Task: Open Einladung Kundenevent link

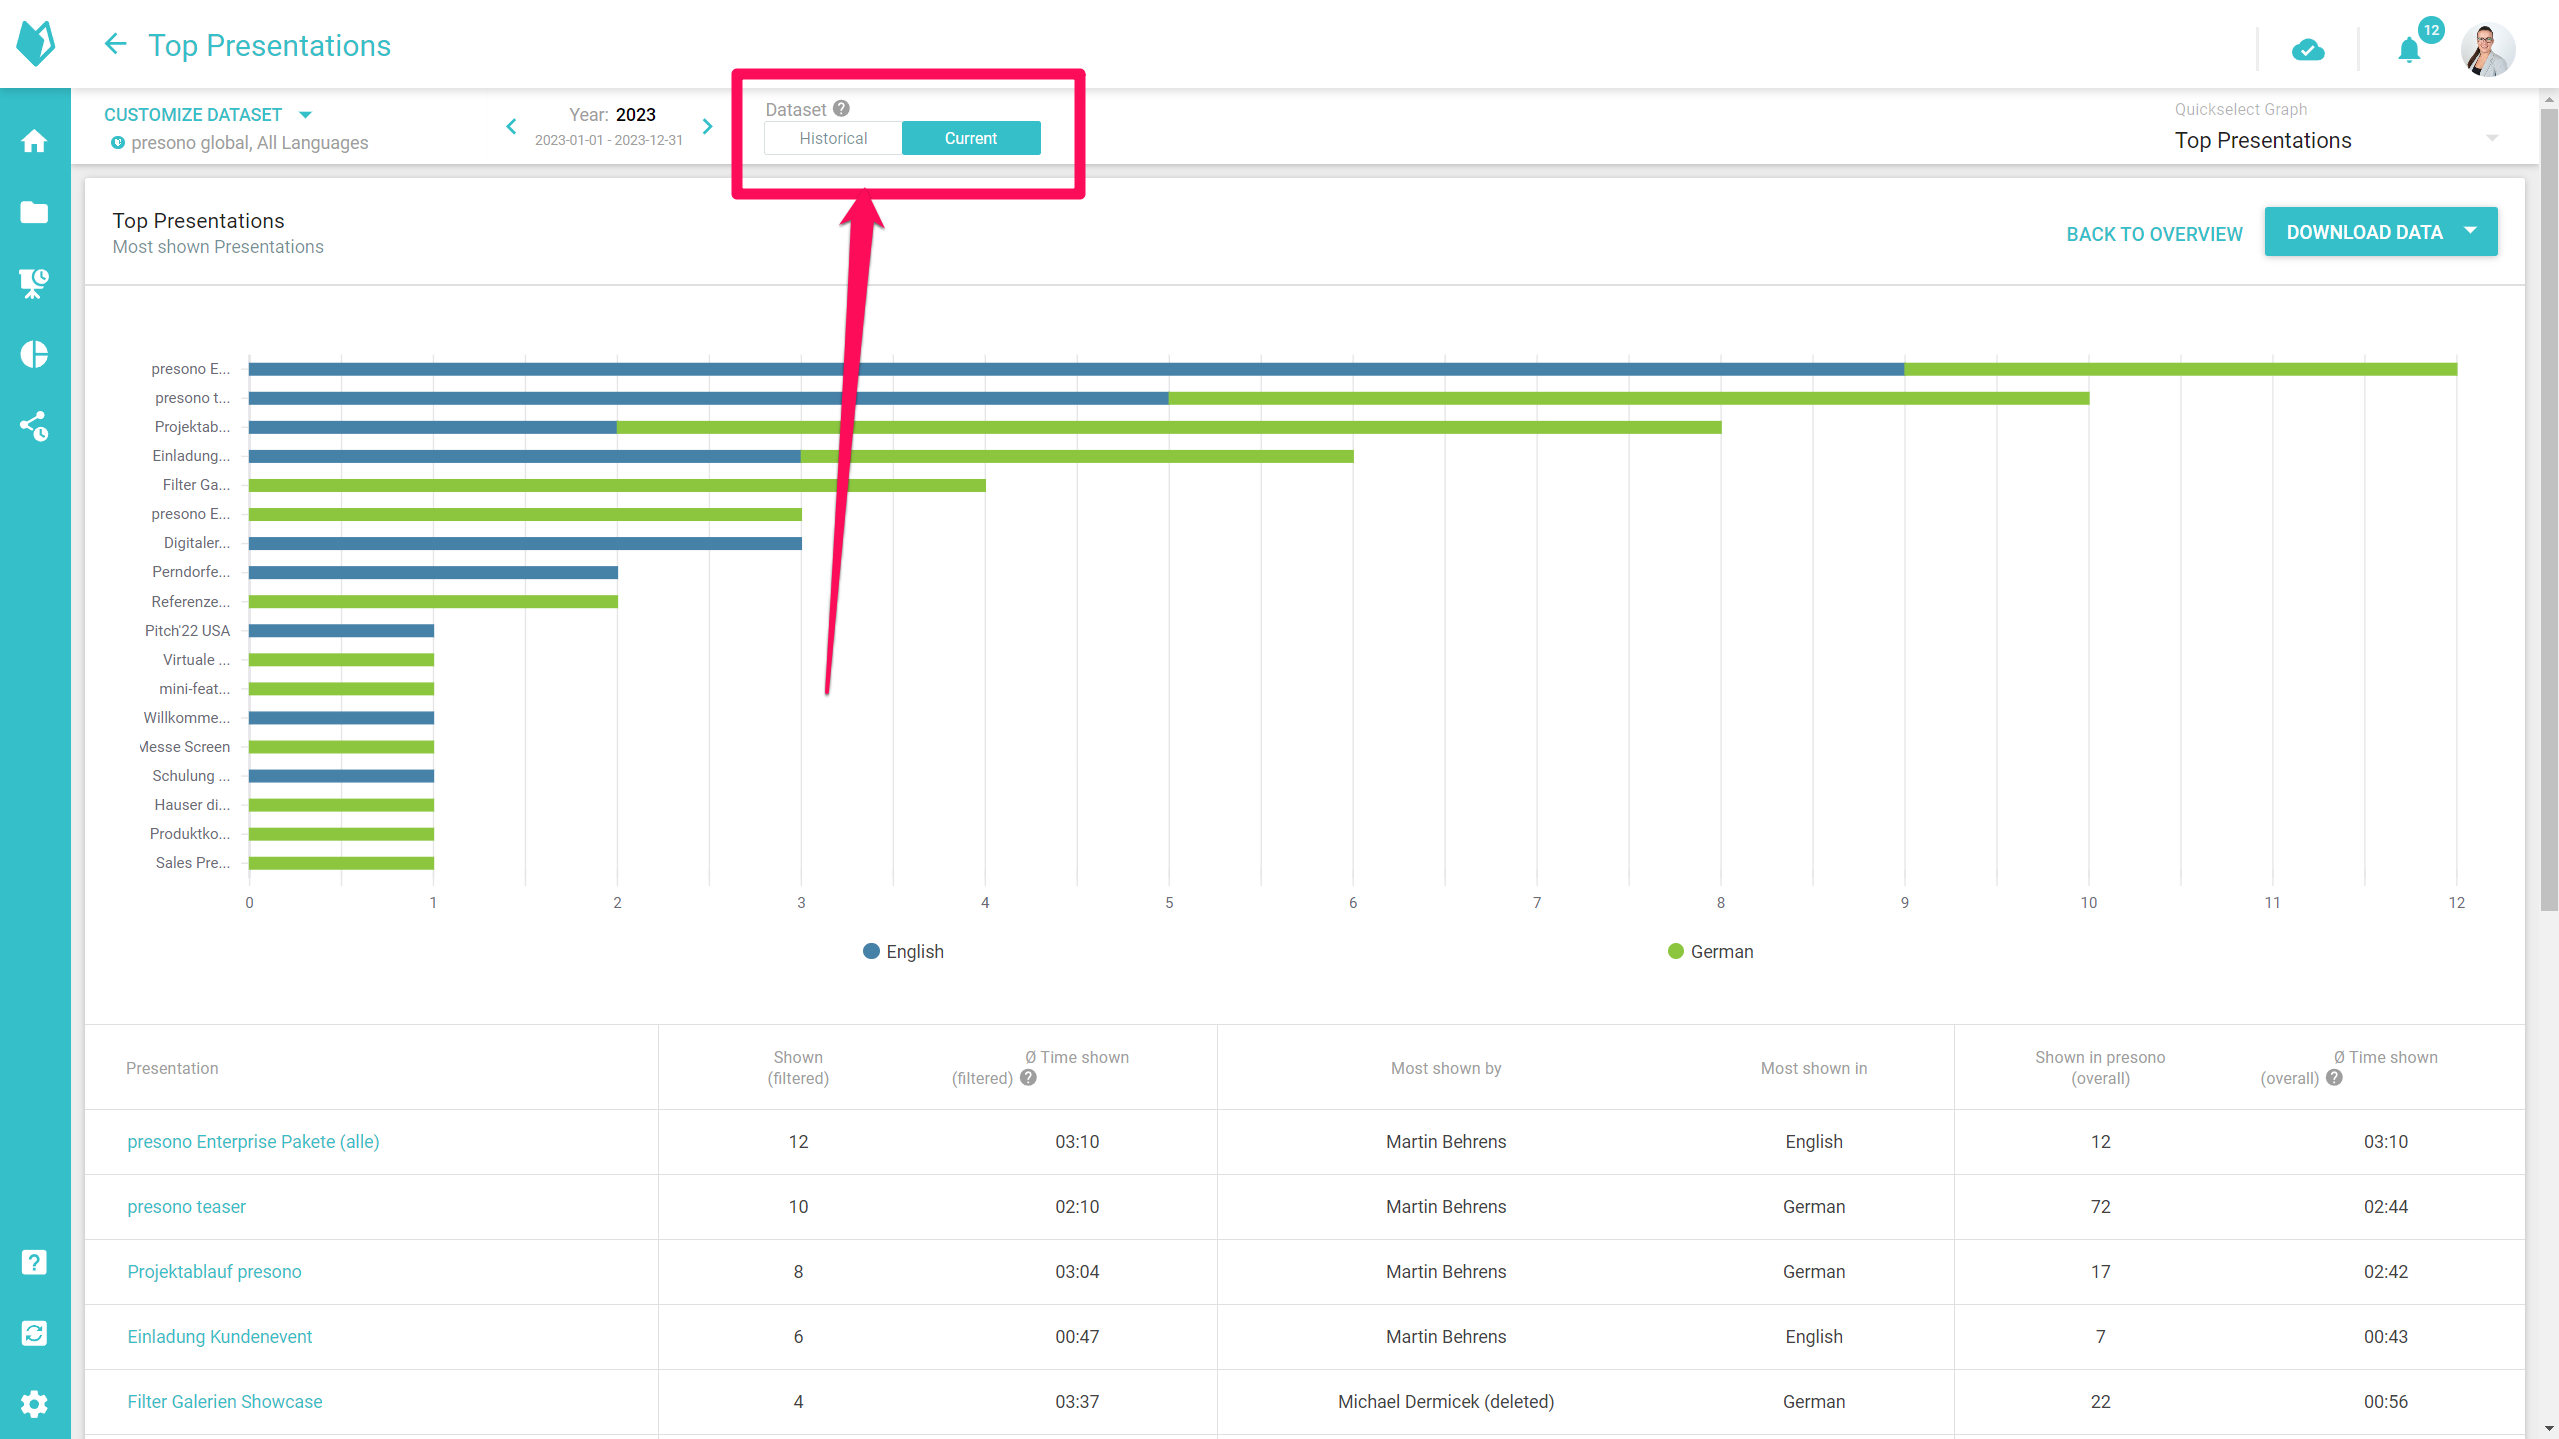Action: click(220, 1337)
